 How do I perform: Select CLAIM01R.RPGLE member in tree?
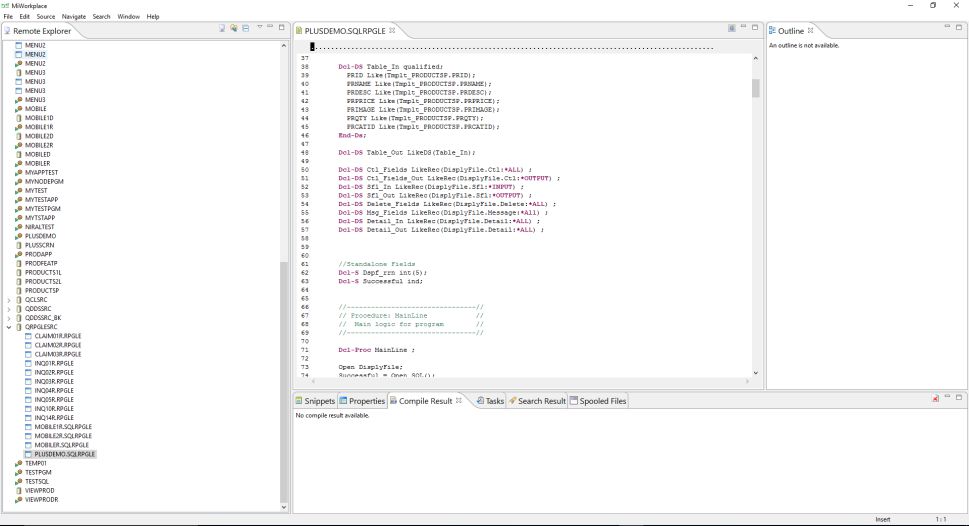tap(57, 336)
